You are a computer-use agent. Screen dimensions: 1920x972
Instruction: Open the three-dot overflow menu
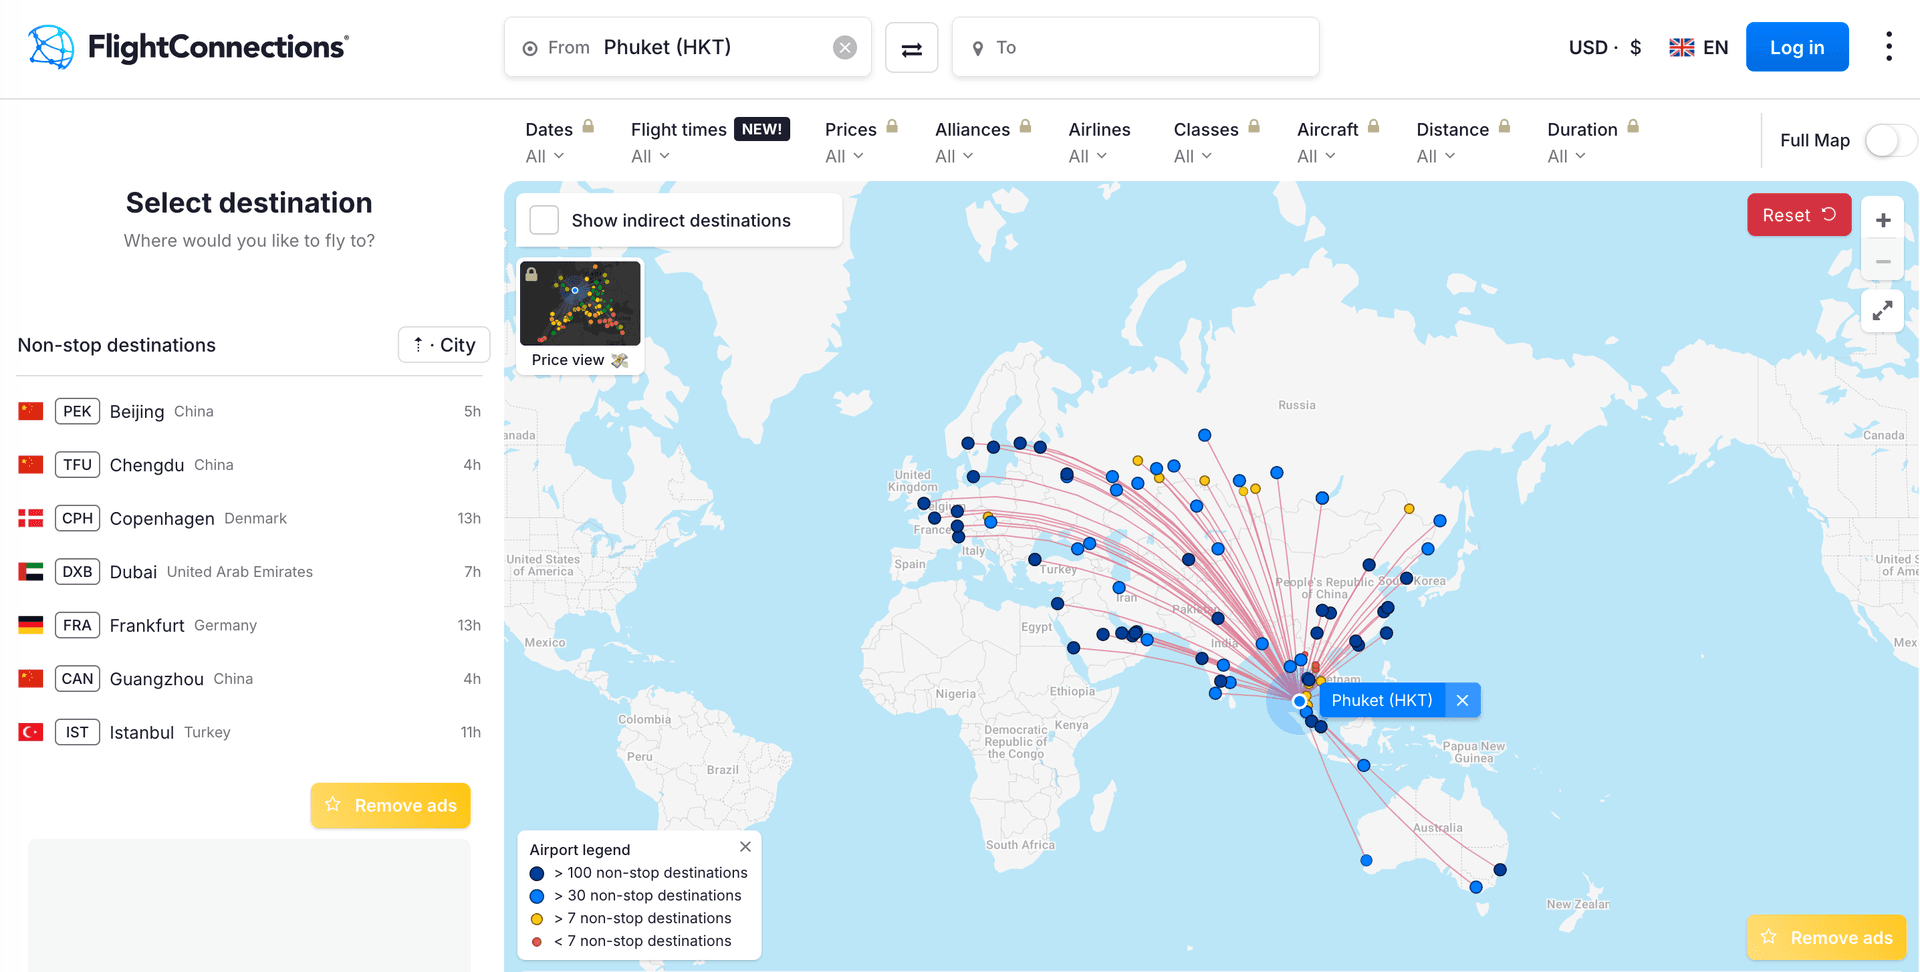[1889, 46]
